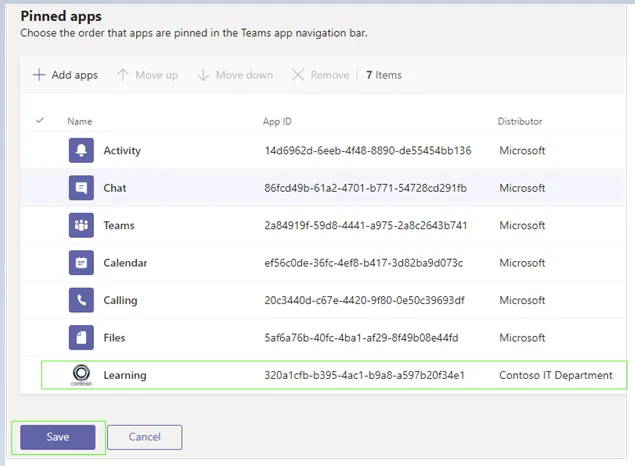Select the Teams app name
This screenshot has width=635, height=466.
point(119,226)
